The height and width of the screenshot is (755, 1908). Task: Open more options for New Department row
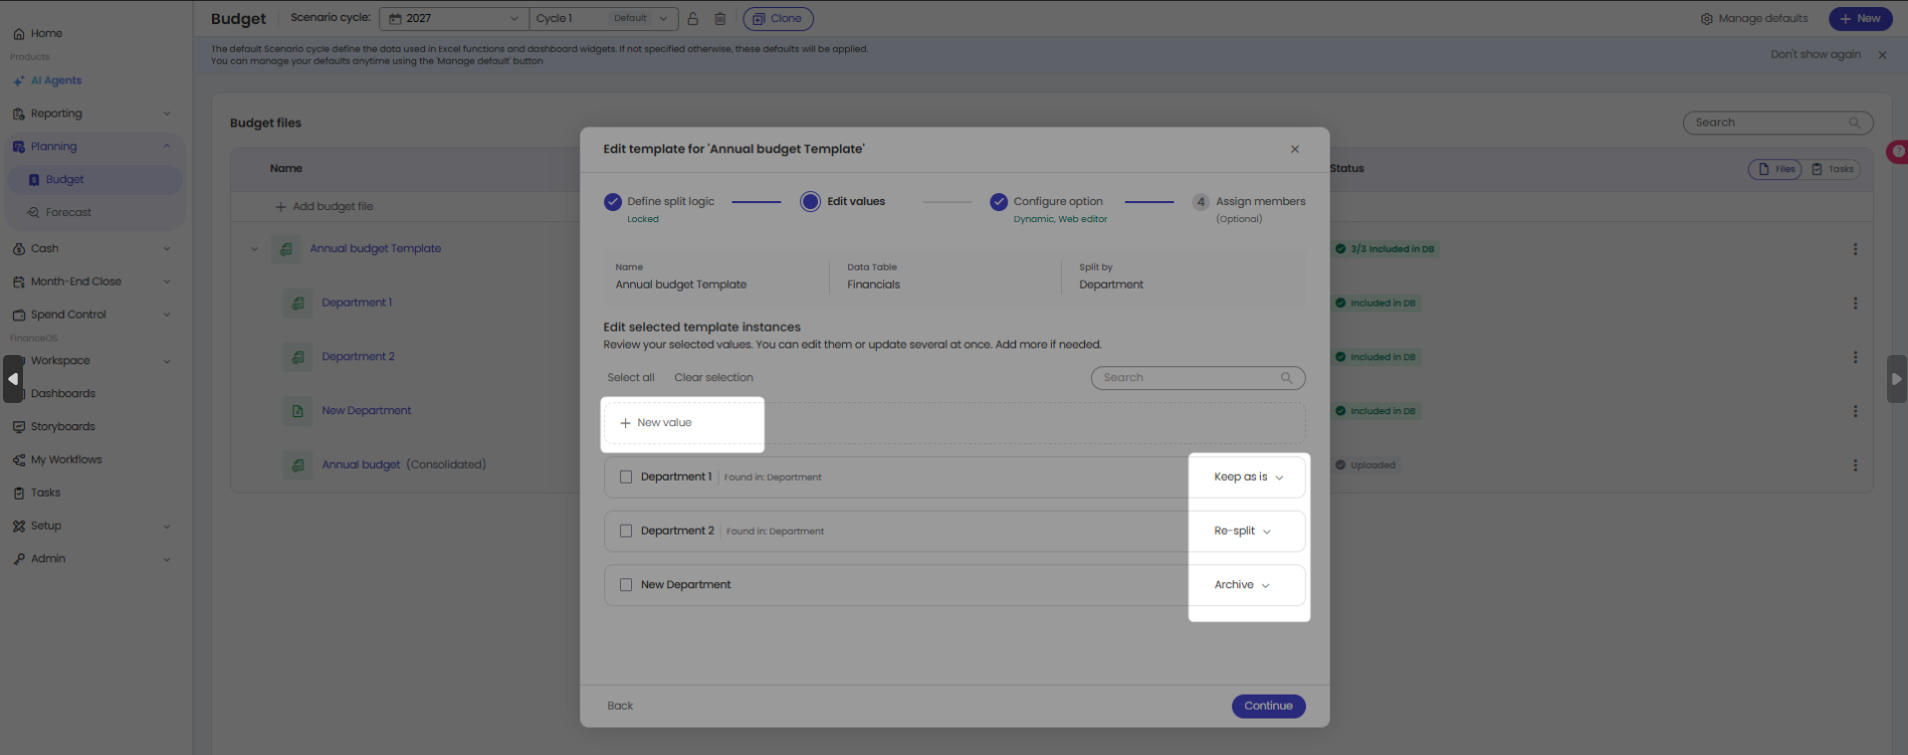(1855, 411)
